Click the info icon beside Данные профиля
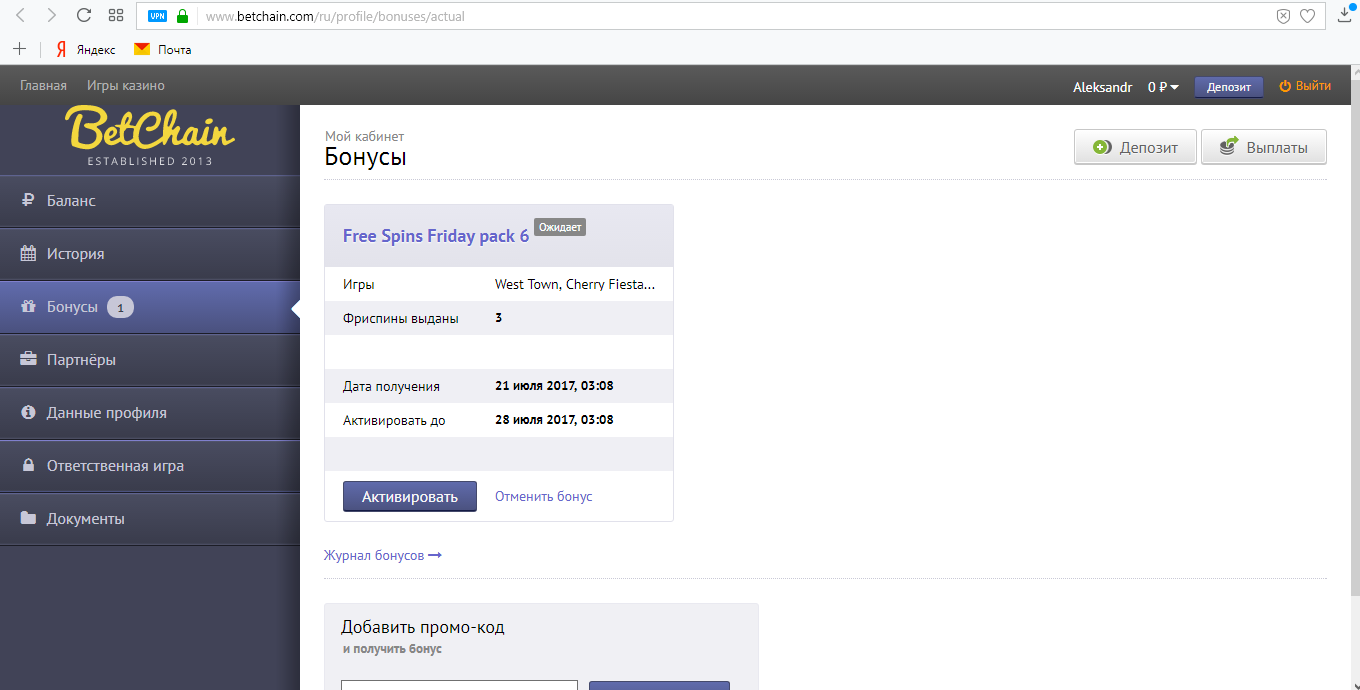Image resolution: width=1360 pixels, height=690 pixels. coord(28,413)
